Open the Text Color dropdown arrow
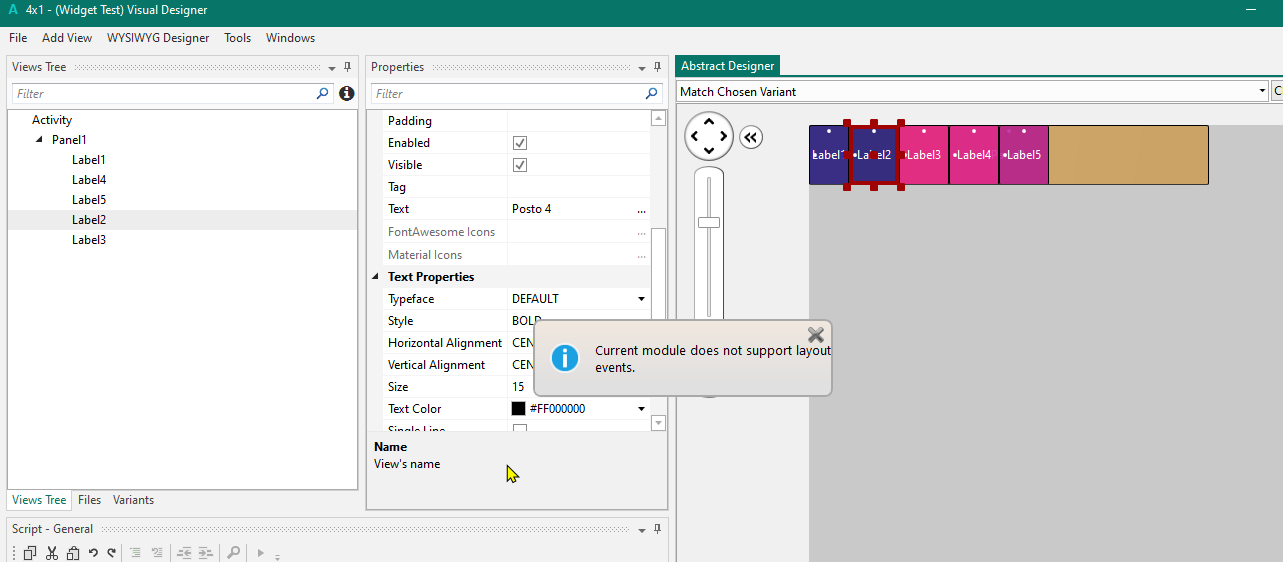The image size is (1283, 562). [x=641, y=409]
